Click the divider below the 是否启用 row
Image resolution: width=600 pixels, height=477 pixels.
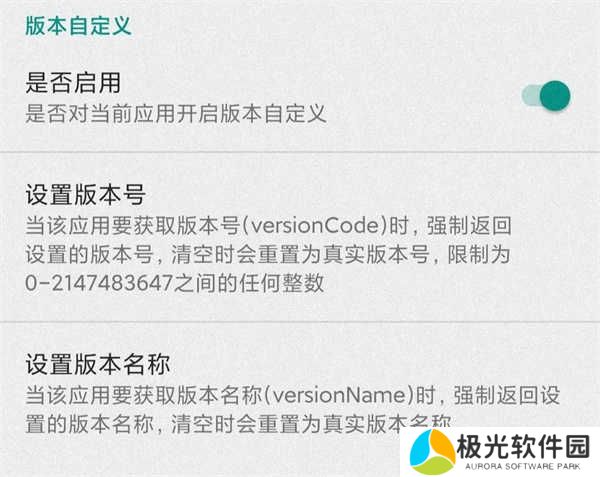(x=300, y=152)
